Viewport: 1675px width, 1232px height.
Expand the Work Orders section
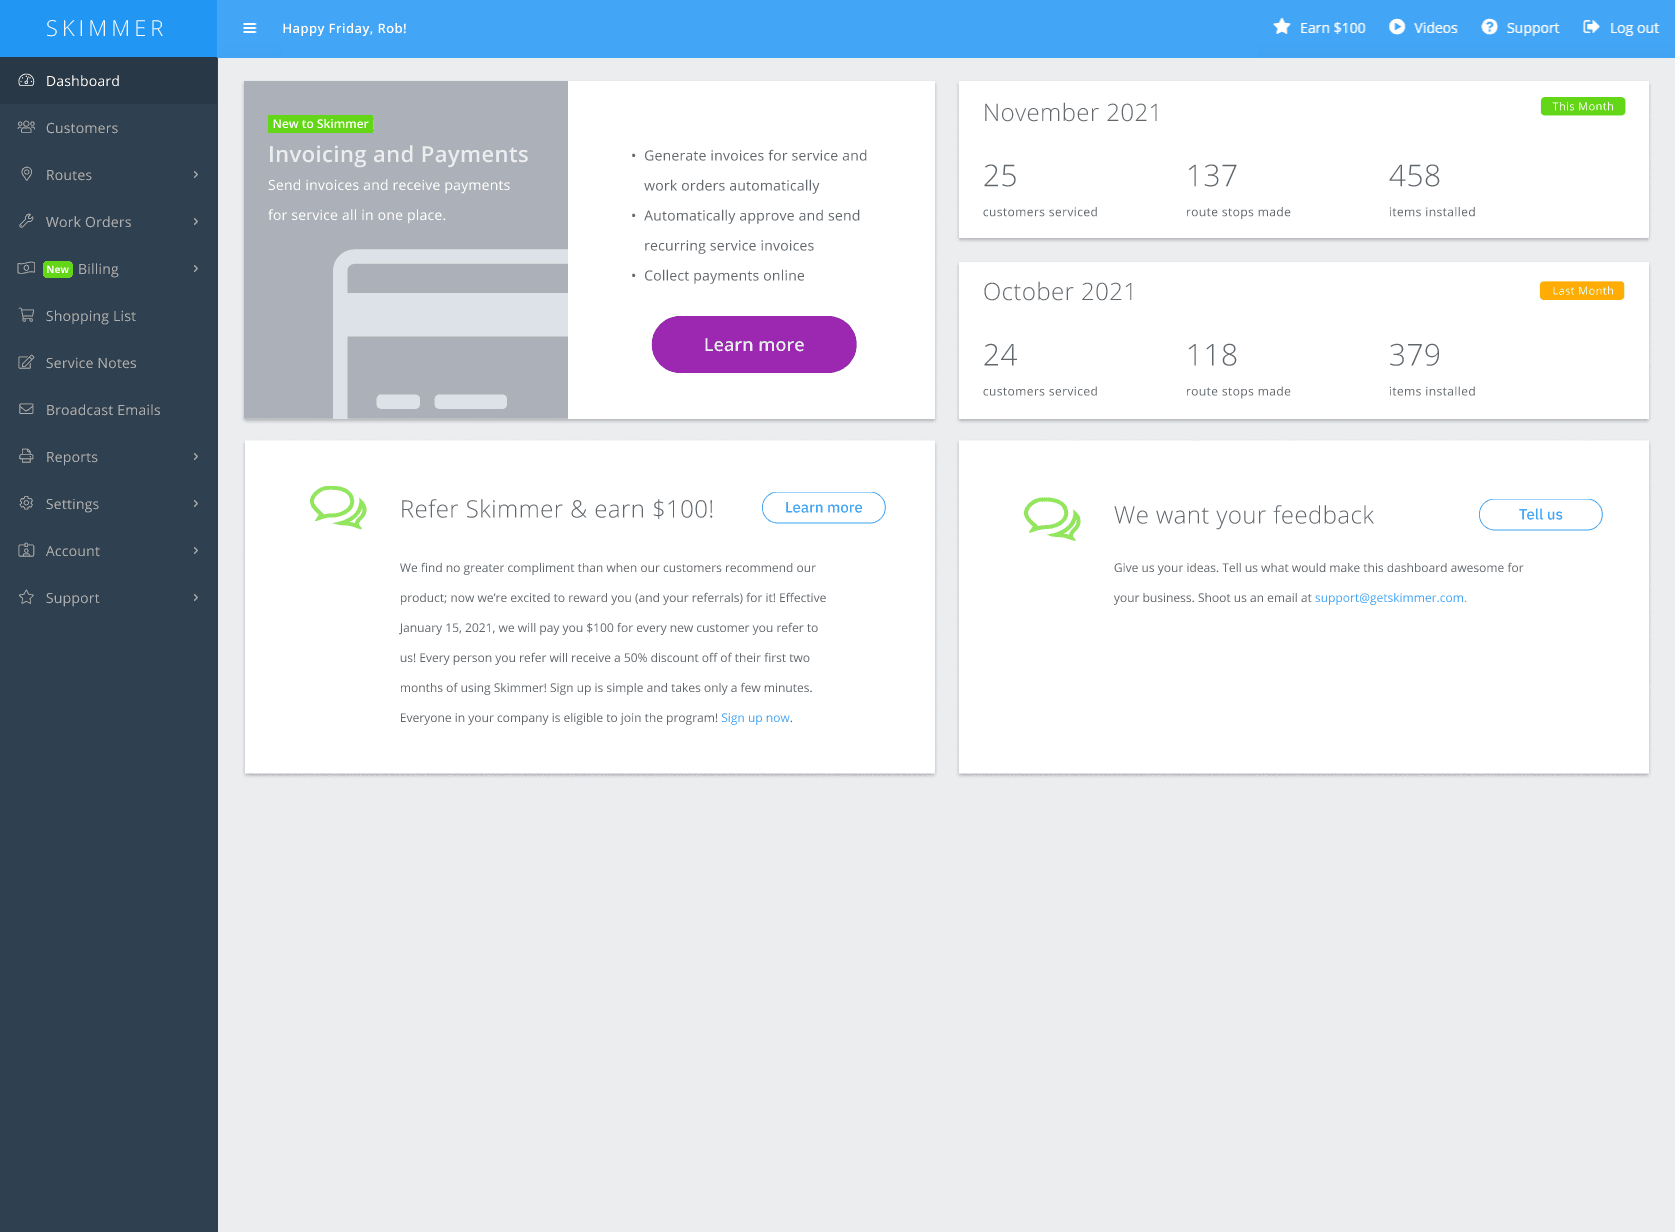[x=194, y=221]
